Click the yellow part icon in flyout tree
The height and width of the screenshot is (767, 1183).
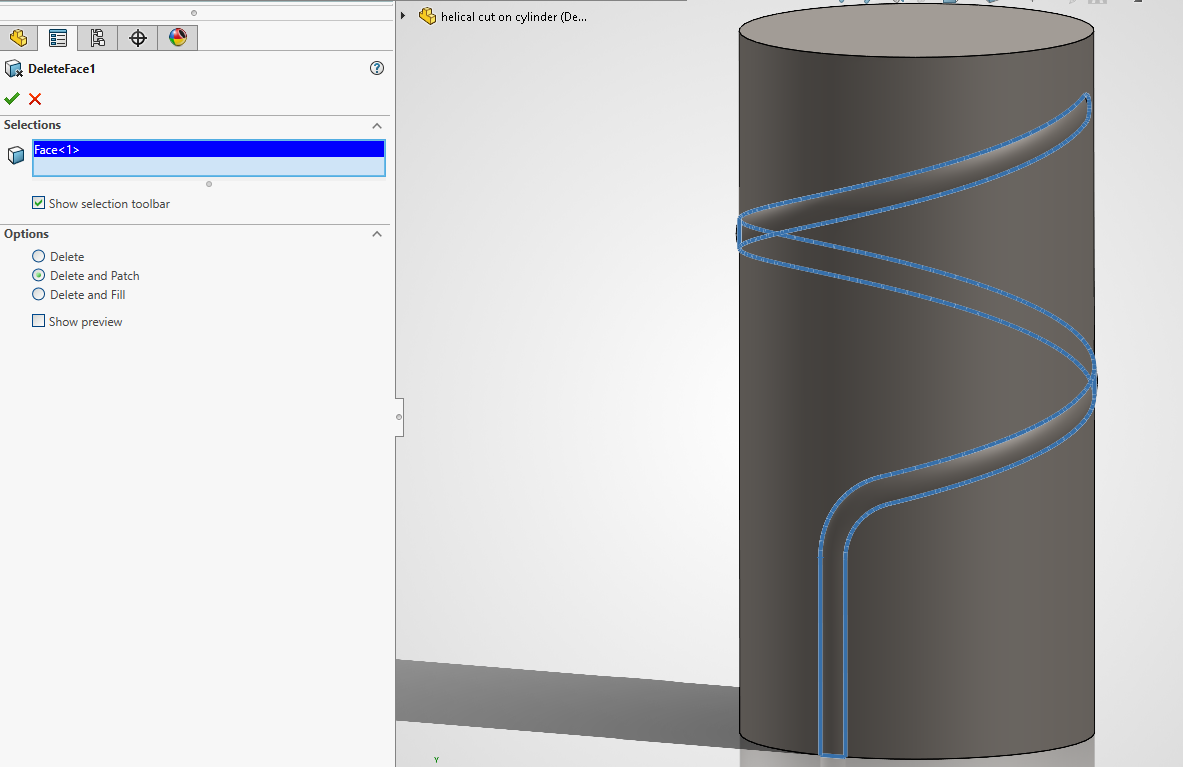point(428,16)
